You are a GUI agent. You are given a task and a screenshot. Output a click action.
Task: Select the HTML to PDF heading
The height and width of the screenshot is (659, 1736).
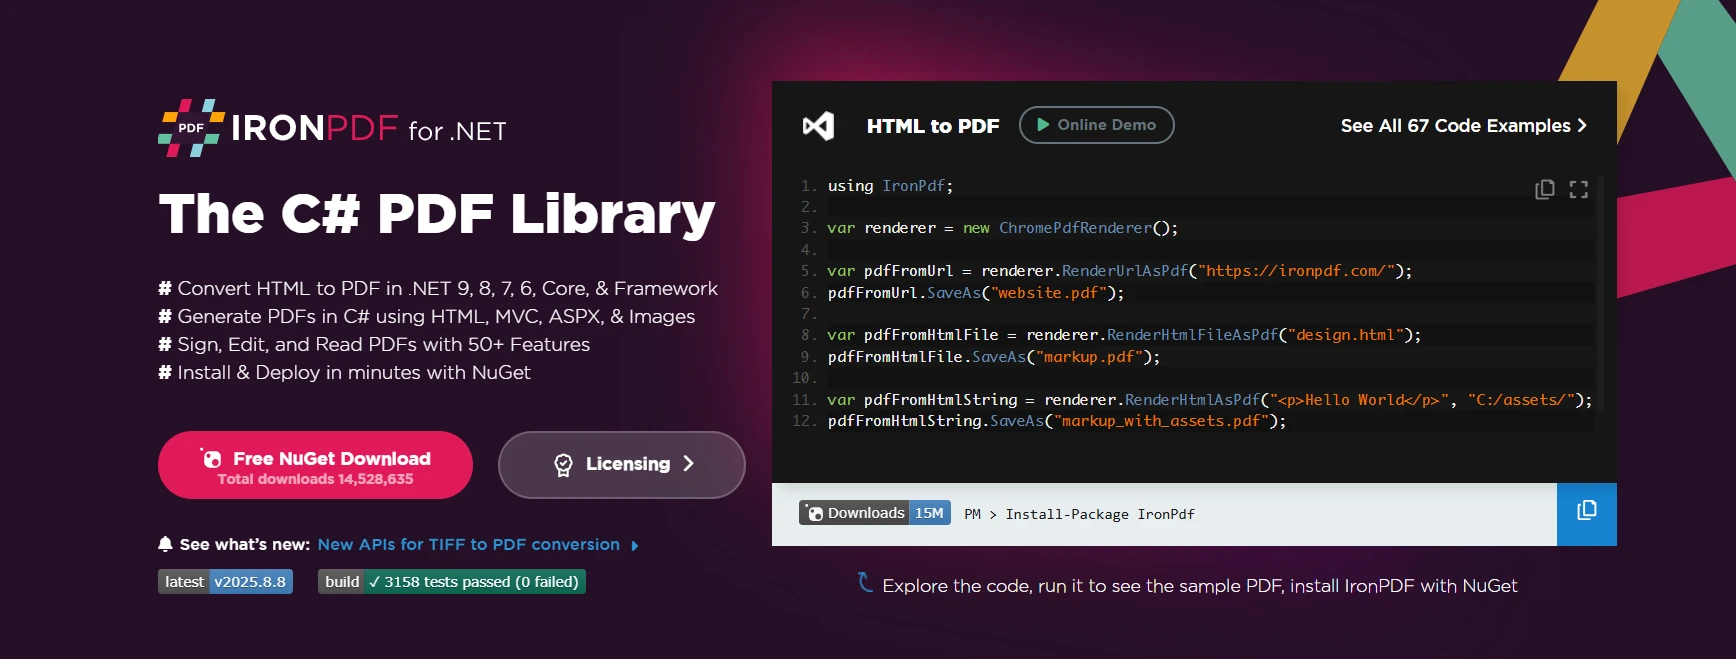(933, 126)
